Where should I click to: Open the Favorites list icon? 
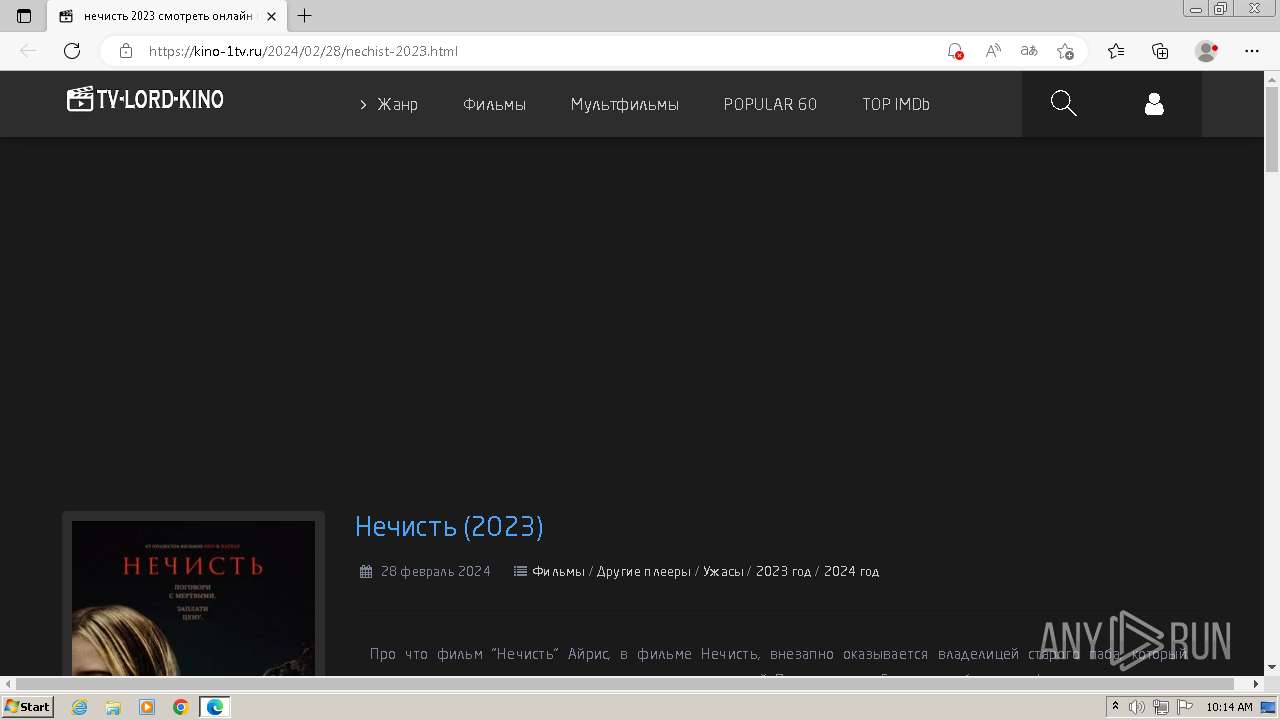pyautogui.click(x=1116, y=51)
